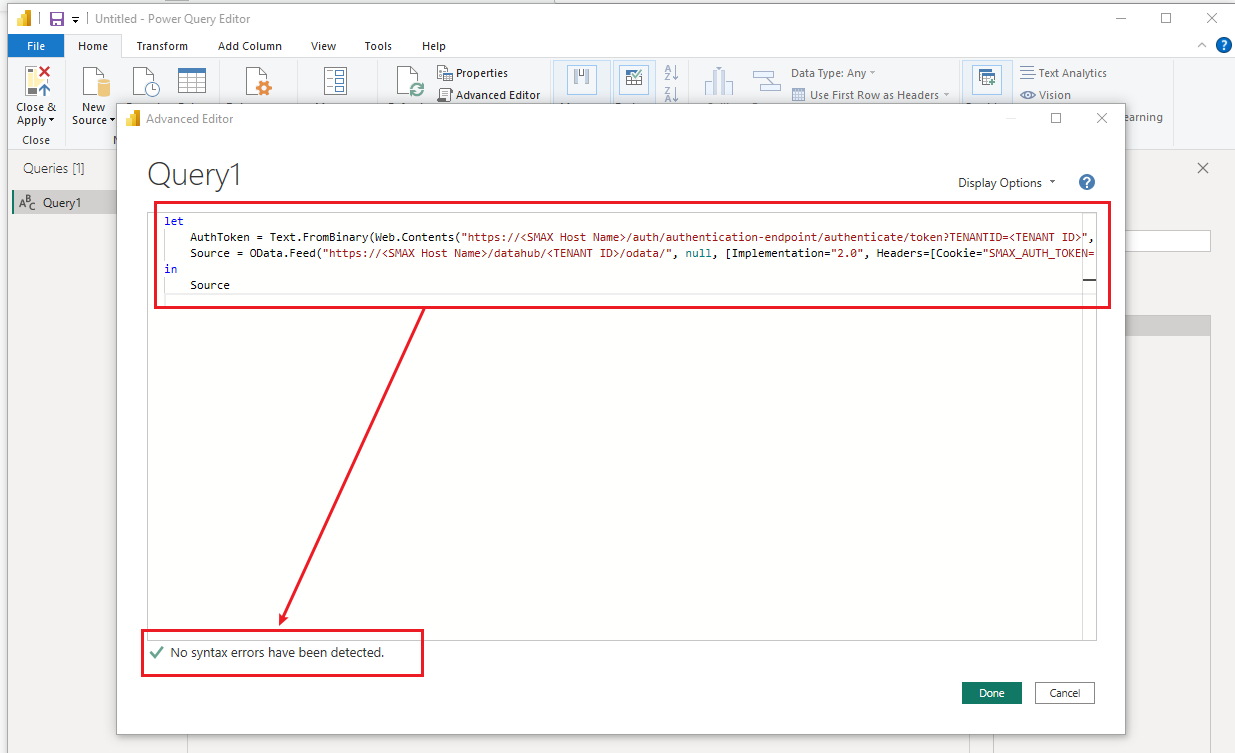Click the Done button
Image resolution: width=1235 pixels, height=753 pixels.
[991, 692]
